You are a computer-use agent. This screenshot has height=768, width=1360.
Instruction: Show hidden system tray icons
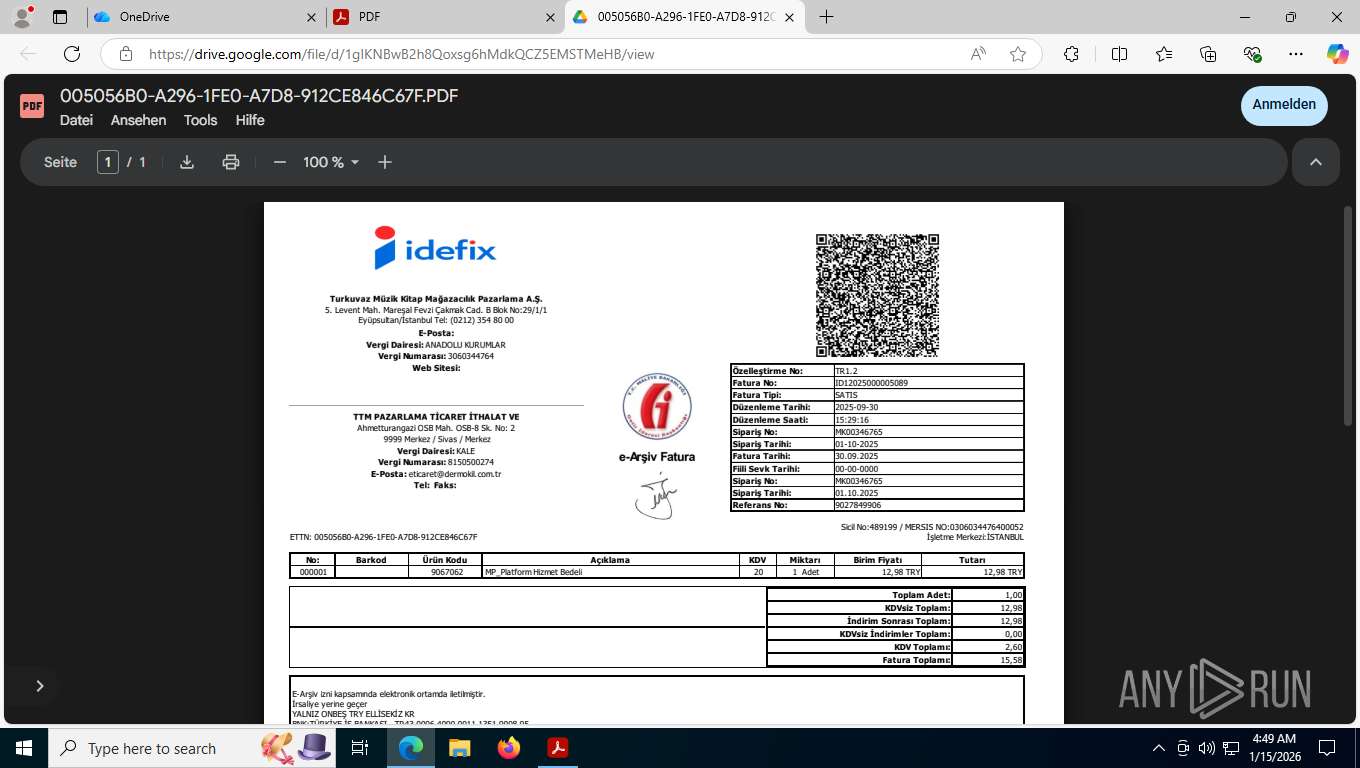coord(1159,748)
